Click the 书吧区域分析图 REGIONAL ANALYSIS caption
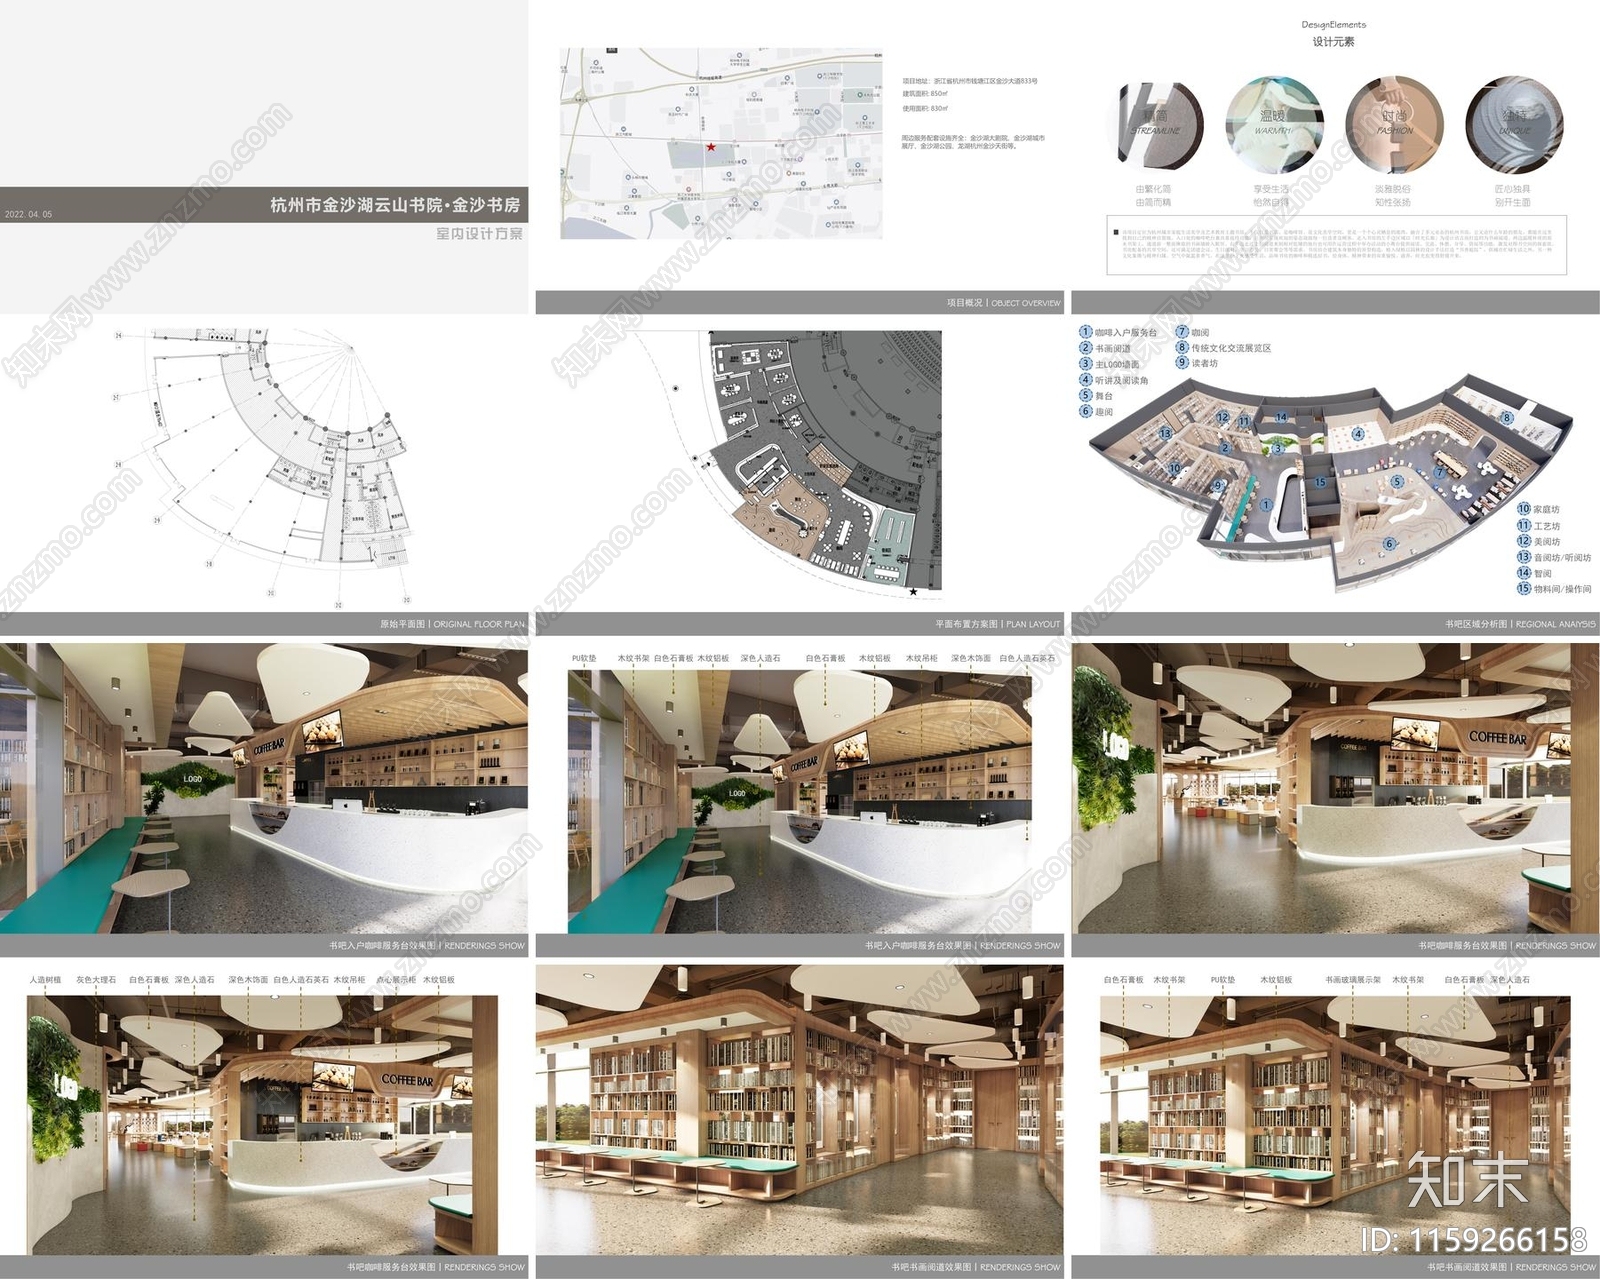Image resolution: width=1600 pixels, height=1279 pixels. pos(1520,624)
